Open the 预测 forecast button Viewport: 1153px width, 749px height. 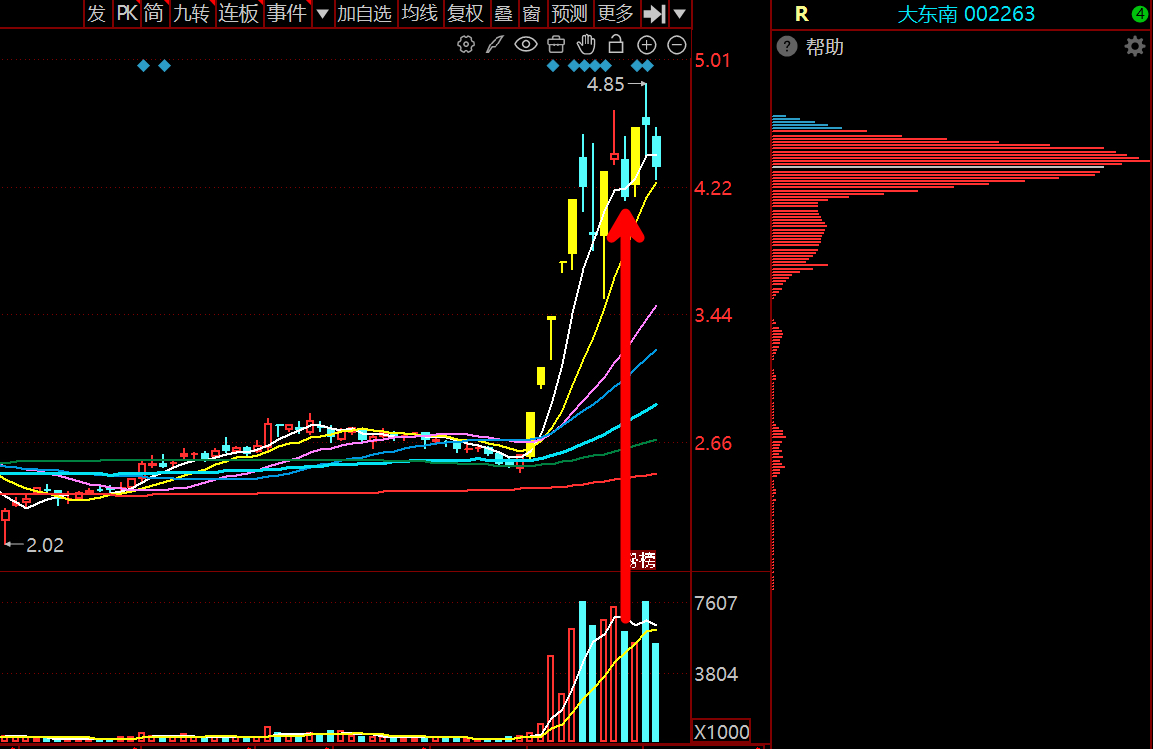pyautogui.click(x=569, y=13)
